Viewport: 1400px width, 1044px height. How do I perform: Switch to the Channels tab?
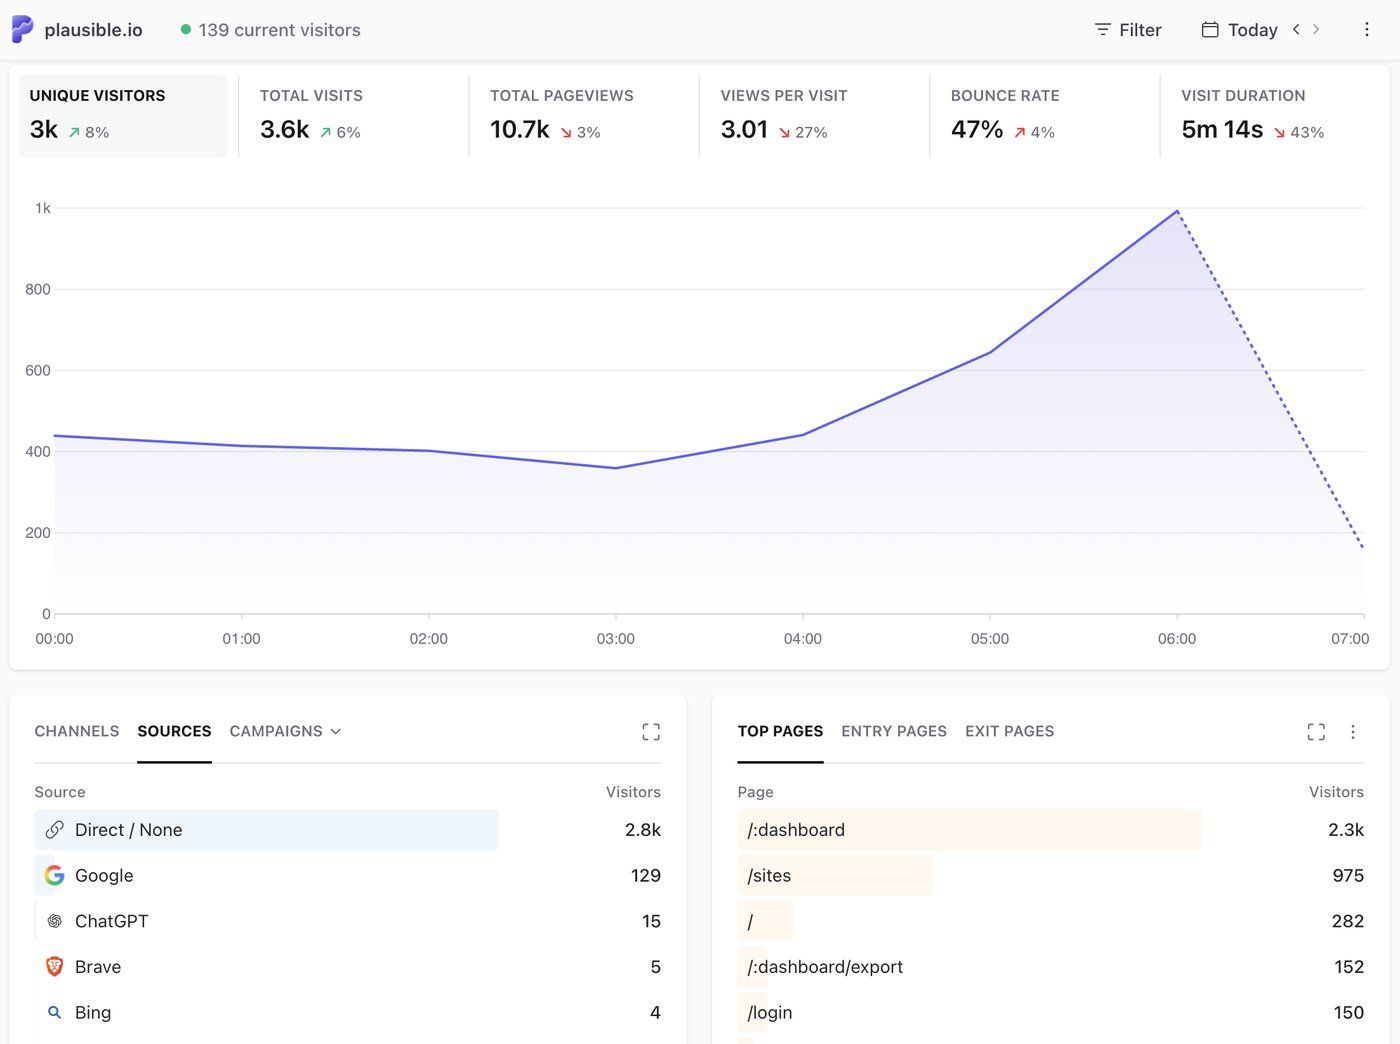[x=77, y=731]
